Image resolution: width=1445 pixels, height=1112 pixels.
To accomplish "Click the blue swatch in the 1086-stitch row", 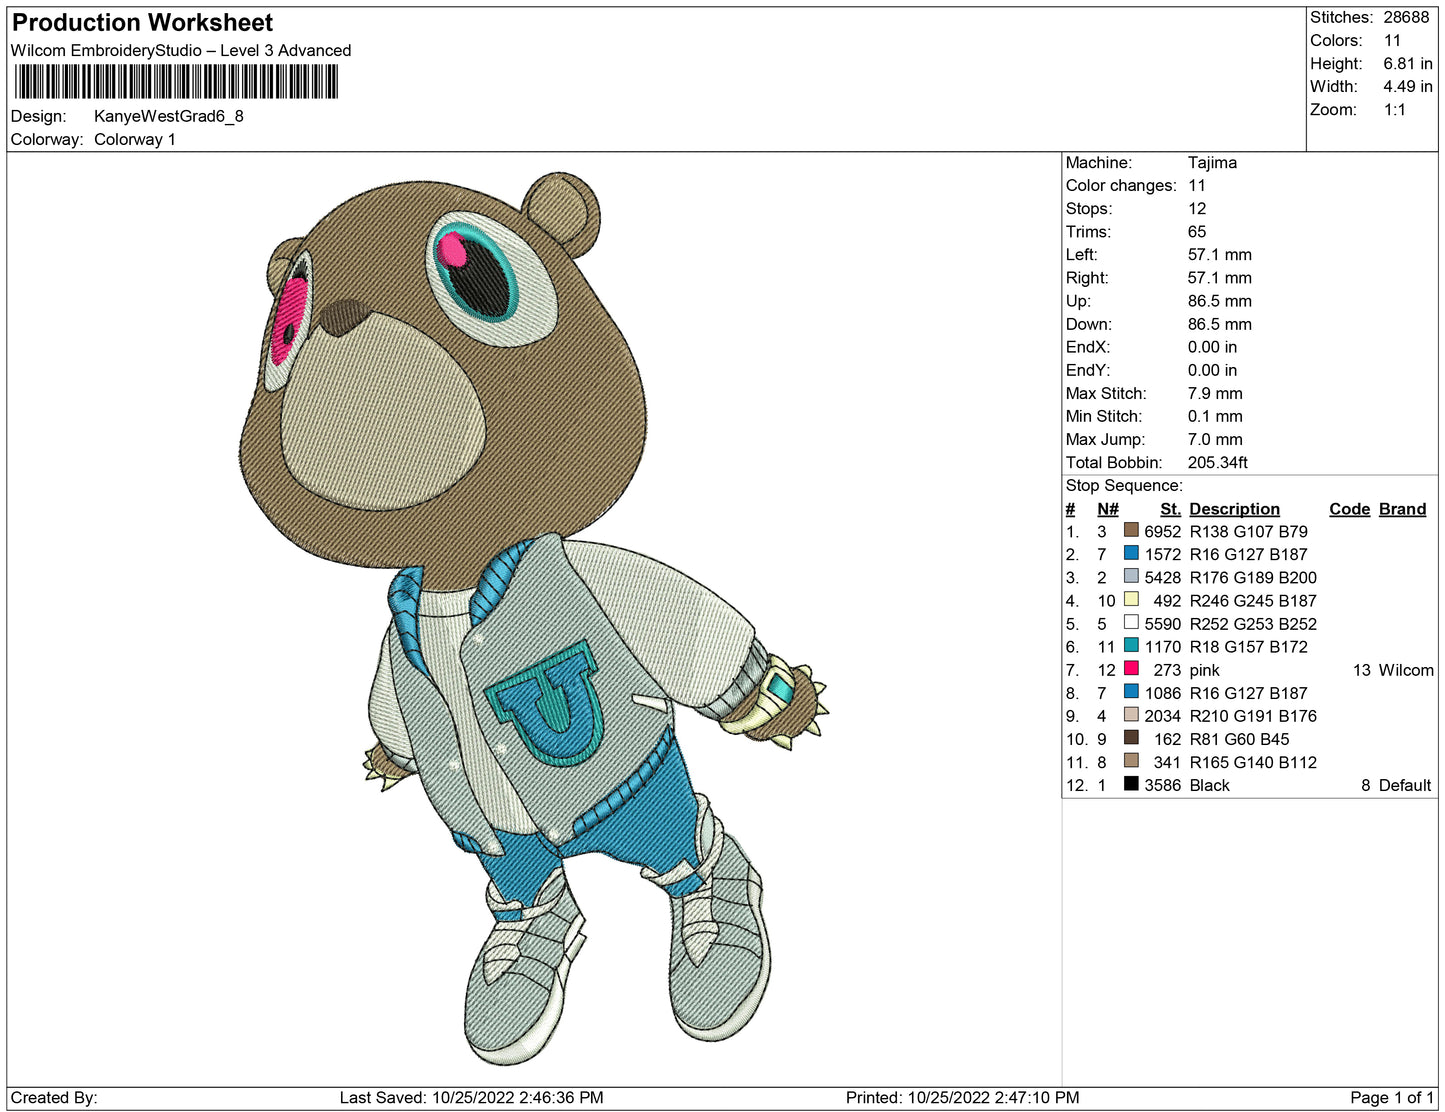I will (x=1131, y=691).
